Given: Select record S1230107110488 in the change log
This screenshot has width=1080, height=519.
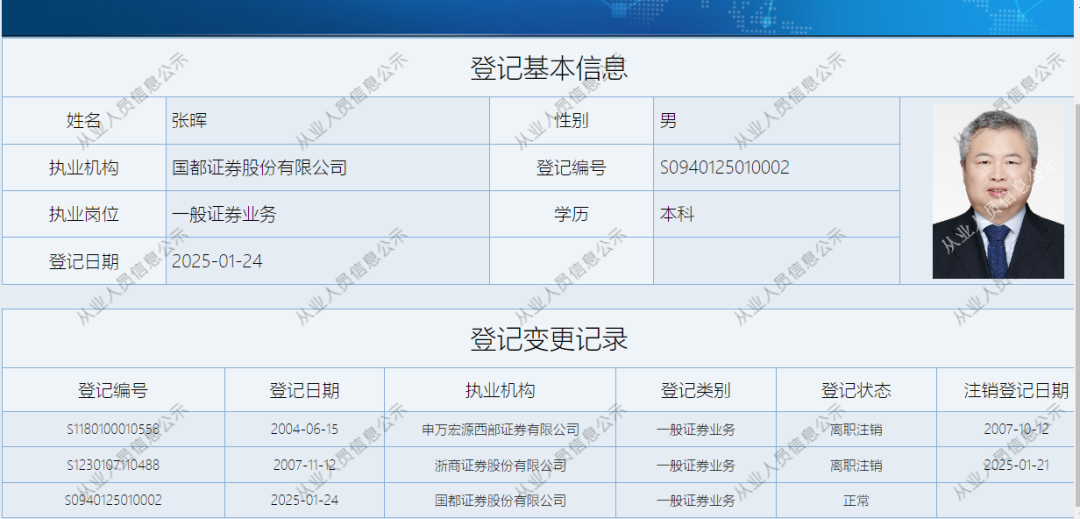Looking at the screenshot, I should 113,465.
